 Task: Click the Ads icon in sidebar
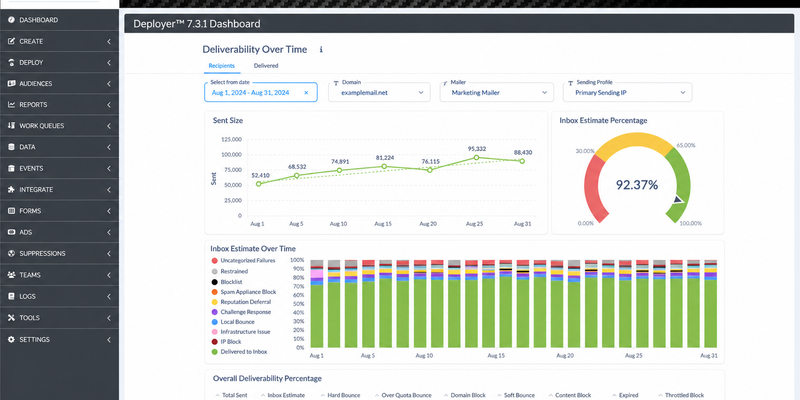pos(11,232)
